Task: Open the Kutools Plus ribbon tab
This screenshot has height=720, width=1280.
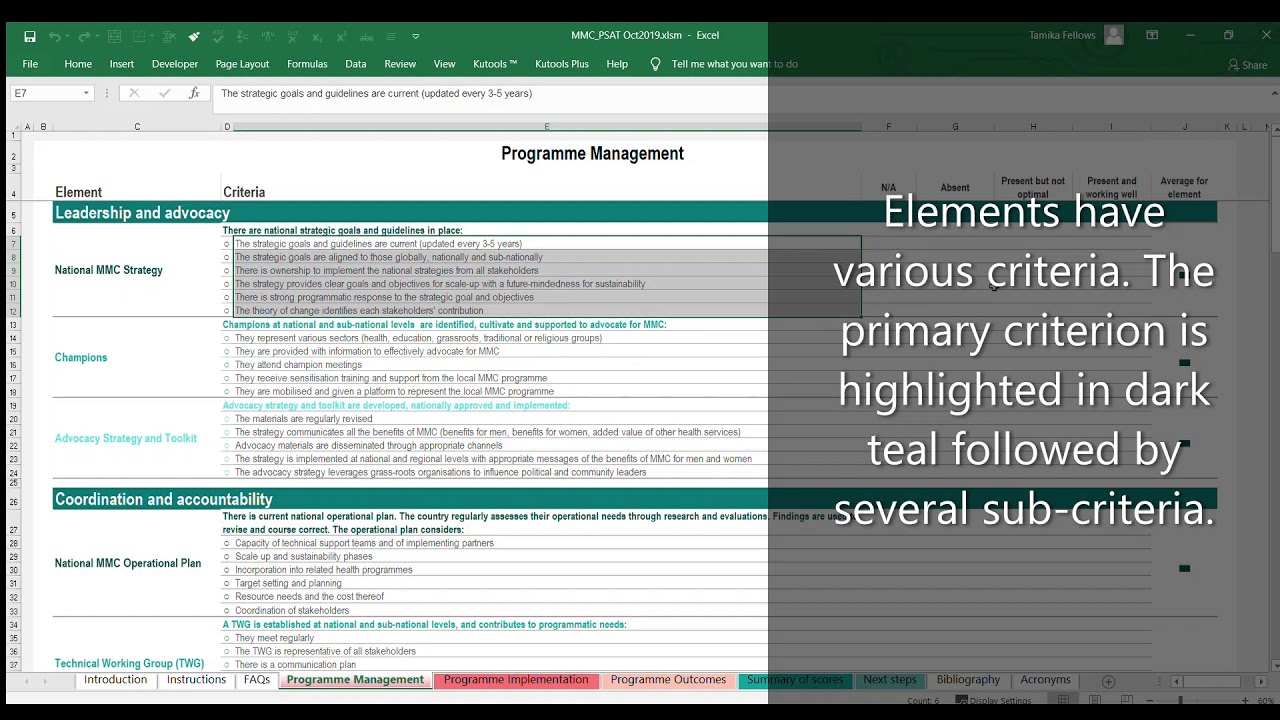Action: (562, 64)
